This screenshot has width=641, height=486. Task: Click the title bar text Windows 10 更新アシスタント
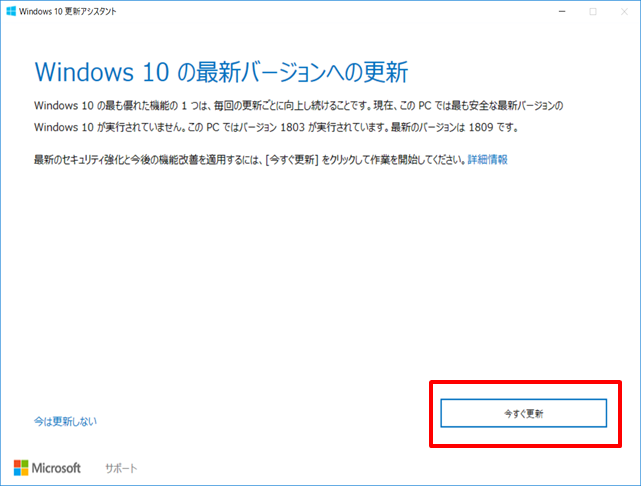pos(68,11)
